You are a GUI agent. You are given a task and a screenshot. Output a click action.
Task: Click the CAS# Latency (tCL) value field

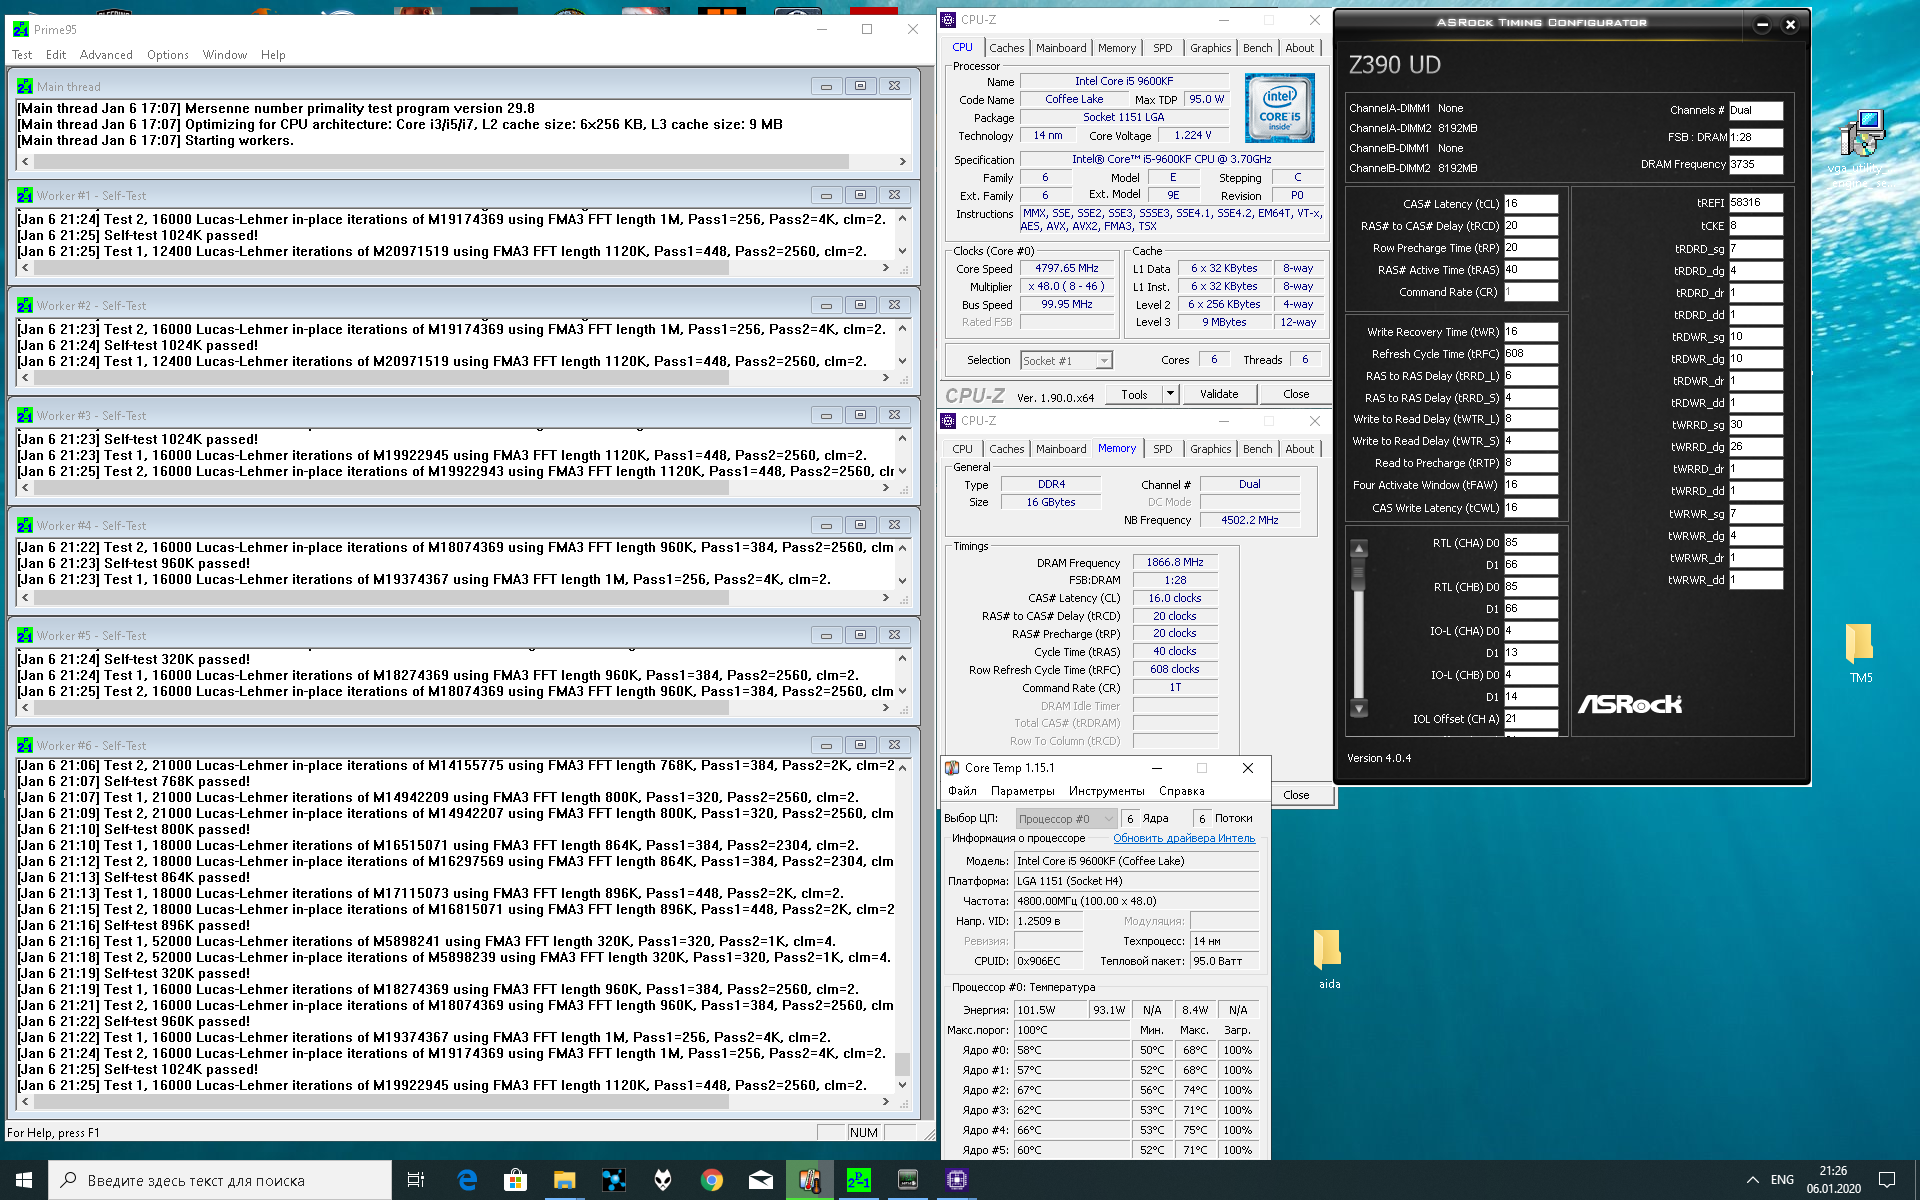click(1530, 204)
